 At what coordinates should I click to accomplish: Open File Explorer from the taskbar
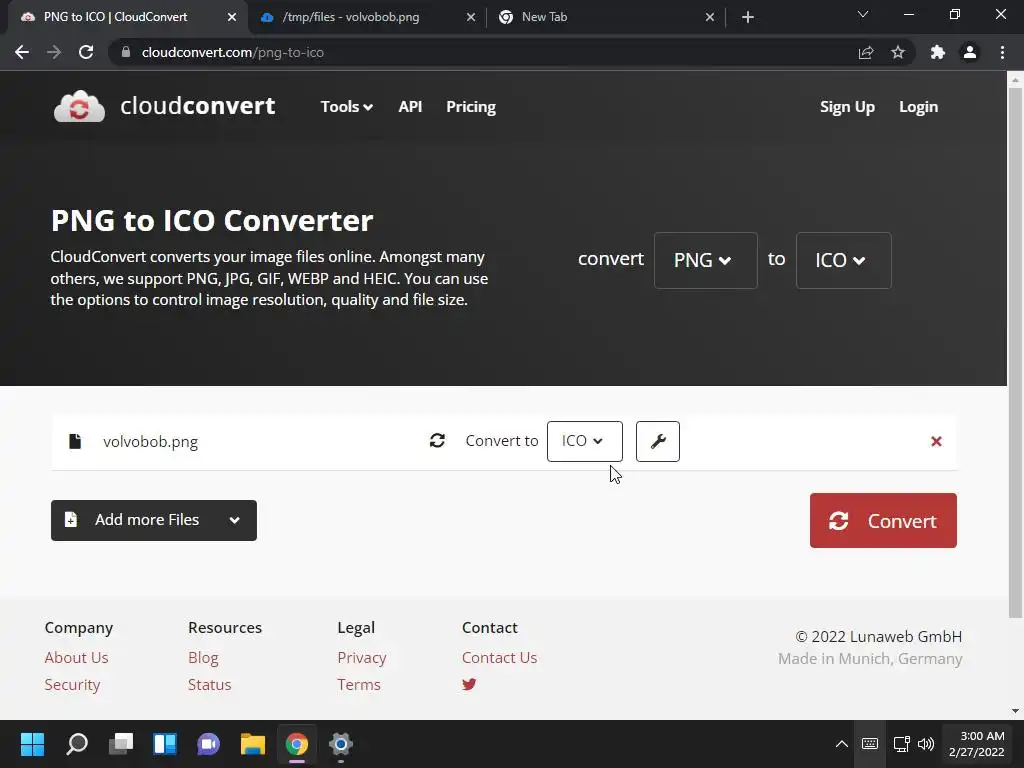(253, 744)
